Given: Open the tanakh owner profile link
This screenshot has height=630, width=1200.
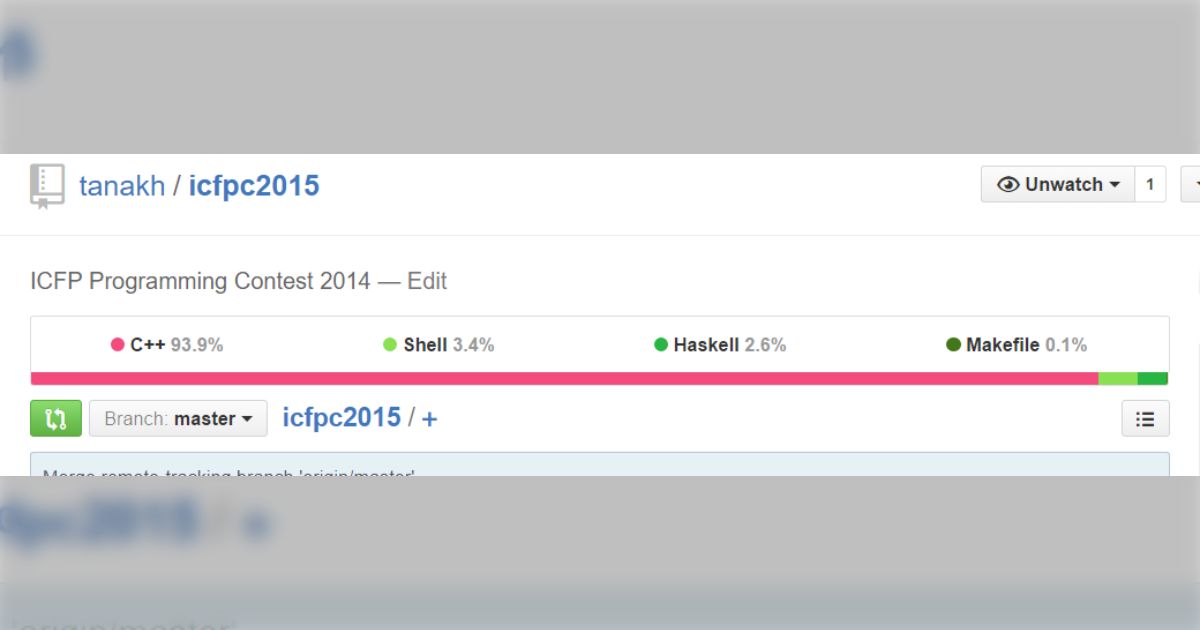Looking at the screenshot, I should click(x=122, y=186).
